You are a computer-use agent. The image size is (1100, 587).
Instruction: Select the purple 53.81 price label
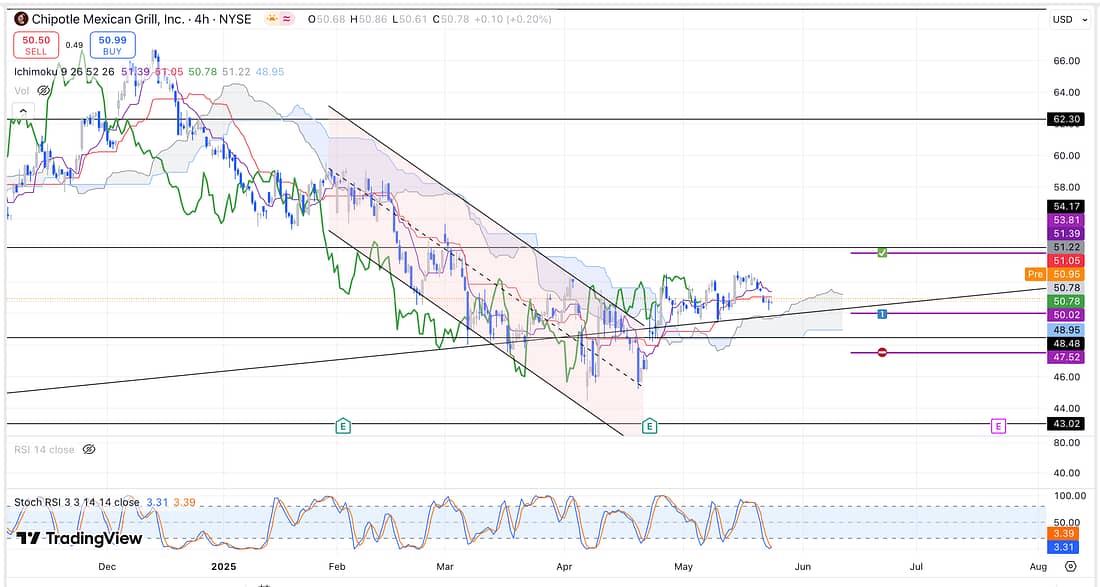tap(1066, 220)
